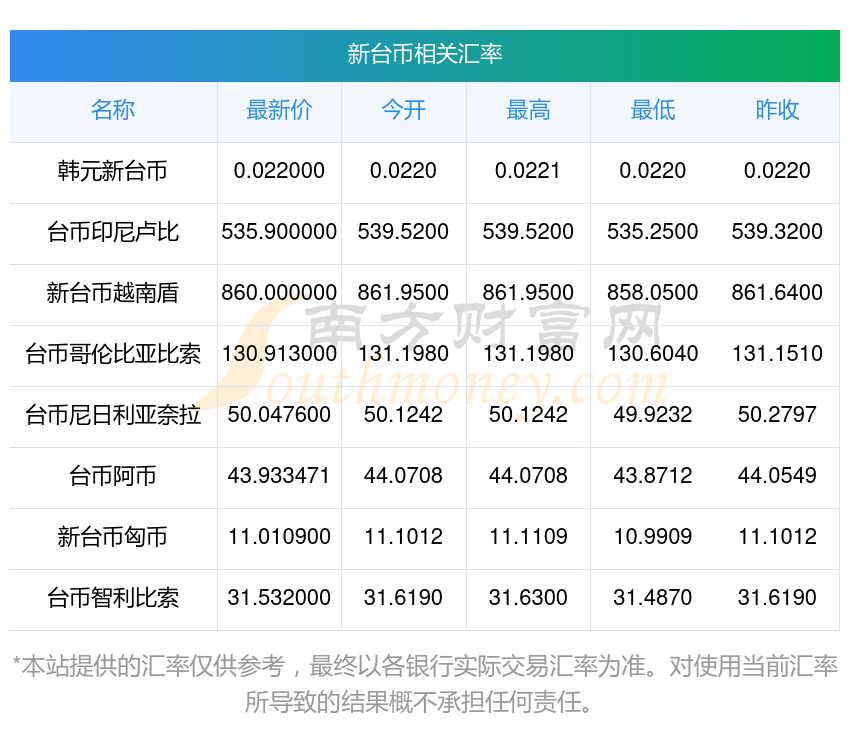Click the low value 10.9909
Screen dimensions: 850x733
pyautogui.click(x=653, y=537)
